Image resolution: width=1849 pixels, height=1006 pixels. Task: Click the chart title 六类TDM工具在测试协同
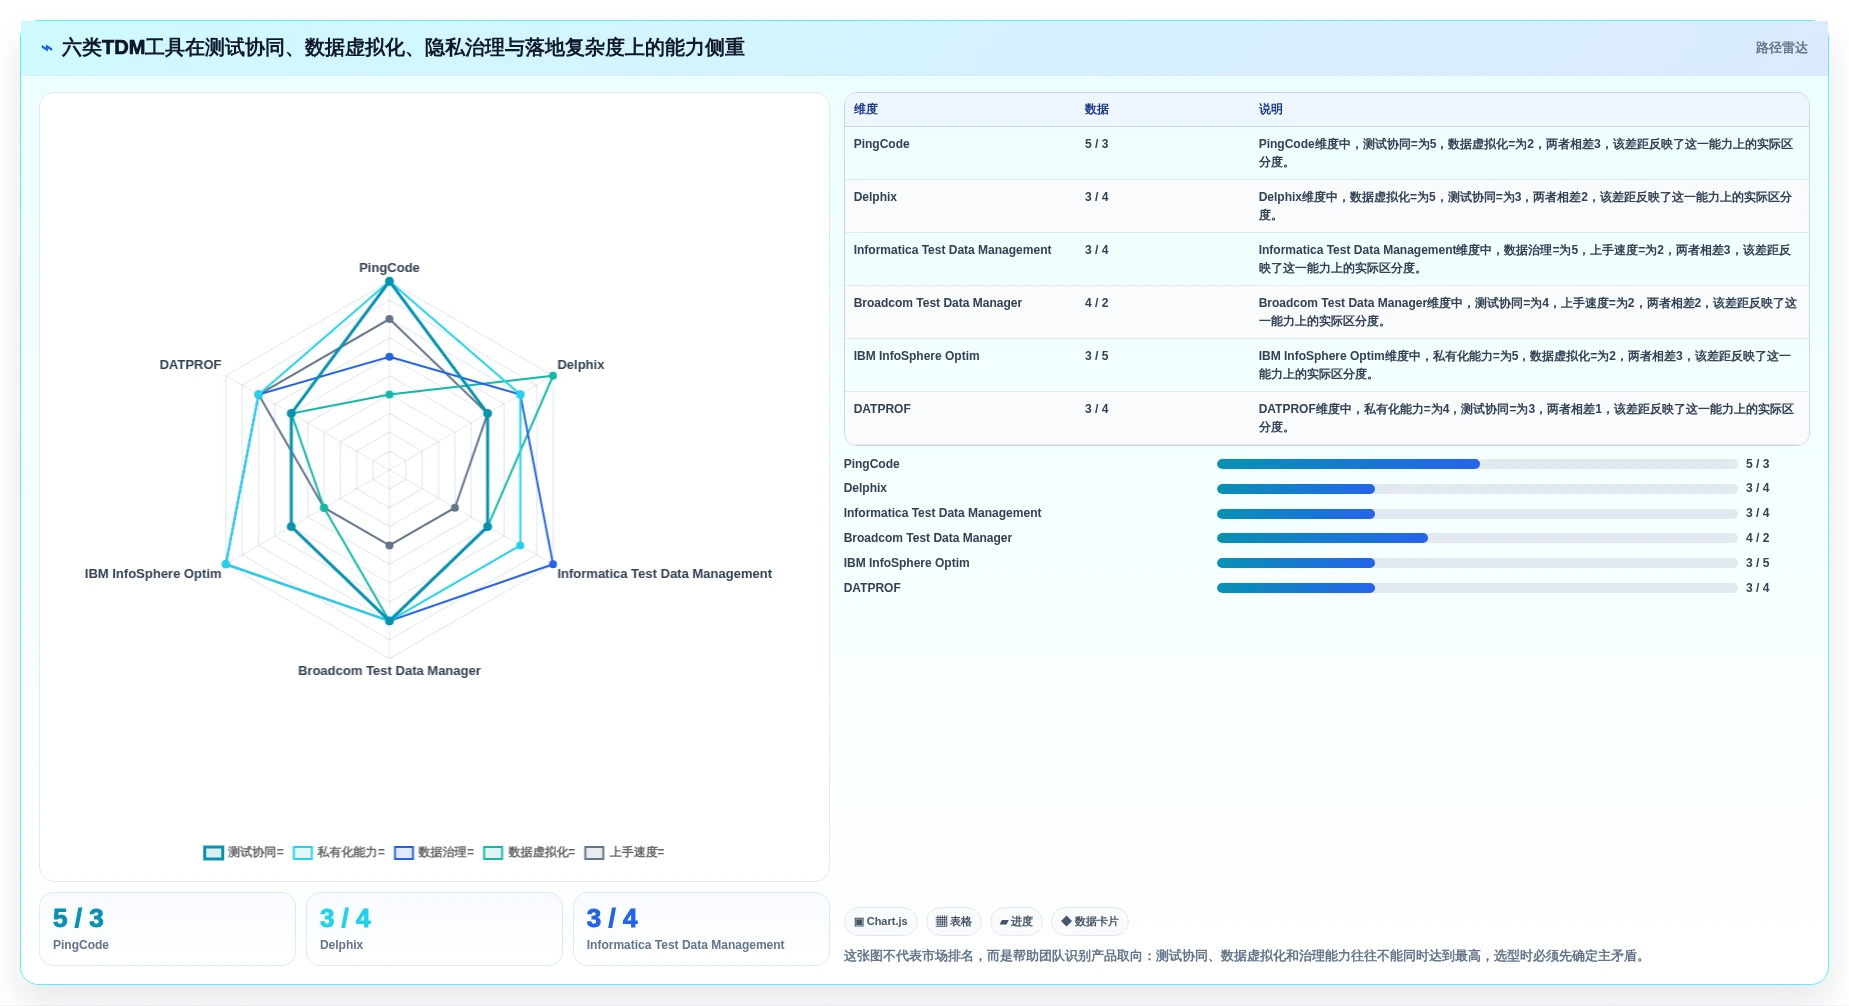403,48
